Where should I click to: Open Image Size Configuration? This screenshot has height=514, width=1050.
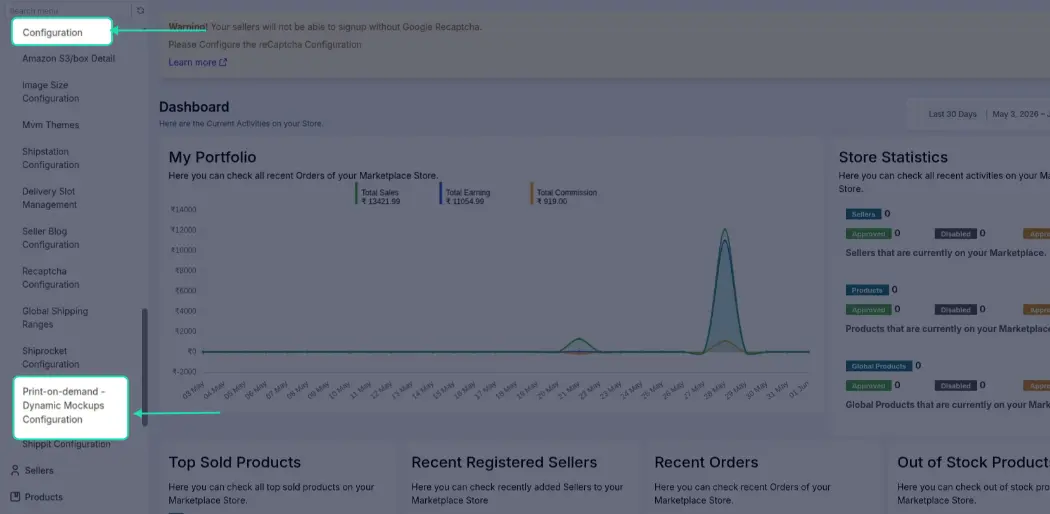pos(50,92)
